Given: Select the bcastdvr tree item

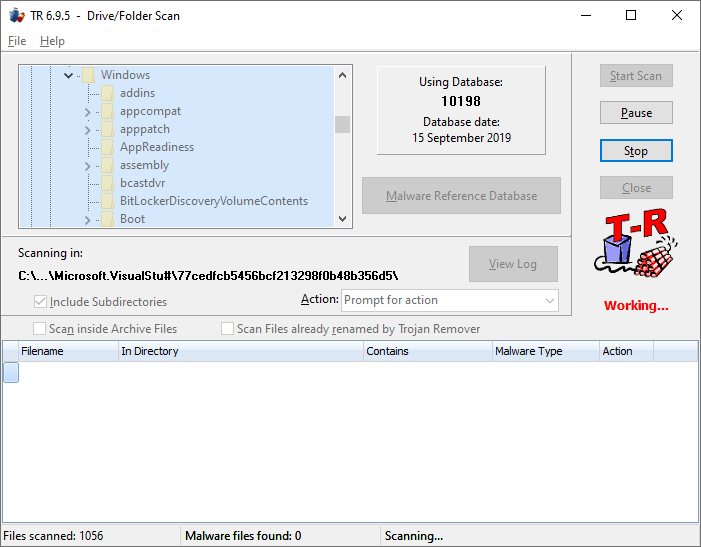Looking at the screenshot, I should [x=143, y=183].
